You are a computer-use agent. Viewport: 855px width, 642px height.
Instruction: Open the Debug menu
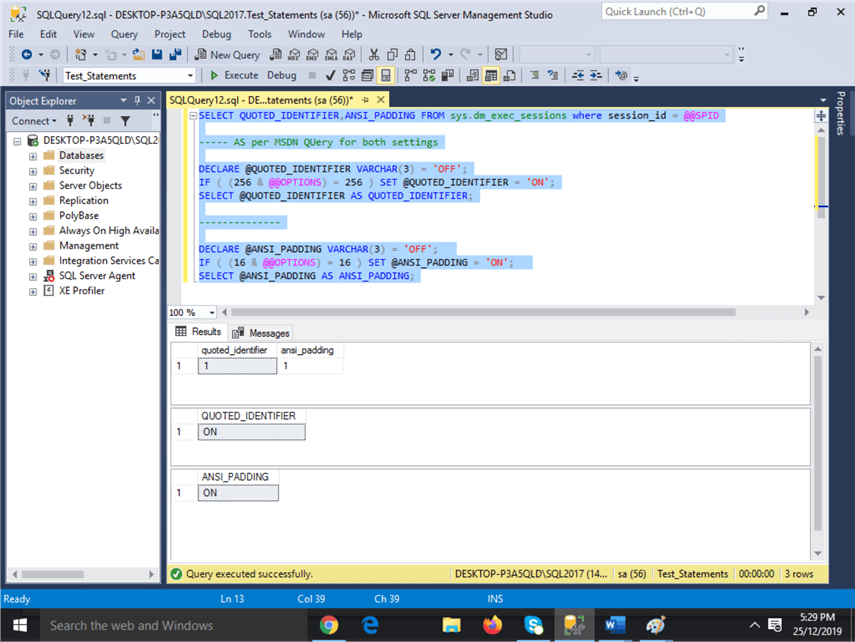point(216,34)
